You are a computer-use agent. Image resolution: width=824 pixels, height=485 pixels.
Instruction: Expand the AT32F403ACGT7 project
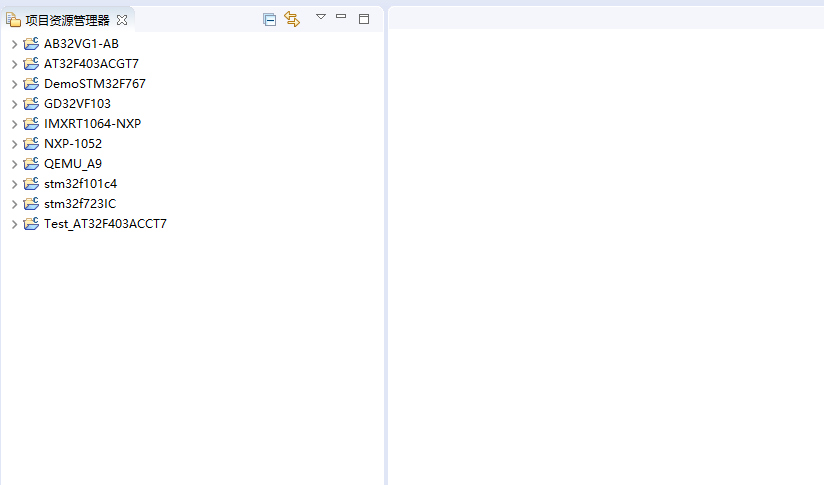pyautogui.click(x=15, y=64)
